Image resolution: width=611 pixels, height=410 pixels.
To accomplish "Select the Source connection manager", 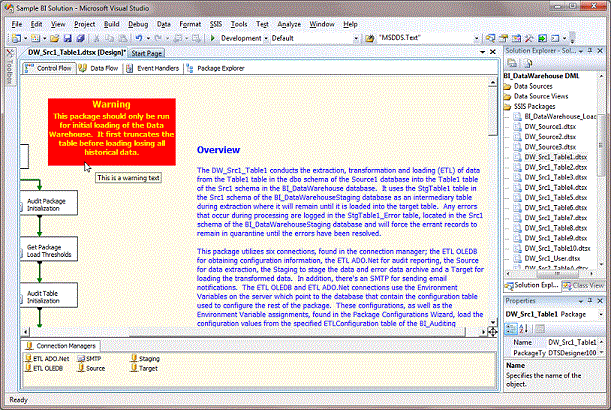I will (x=92, y=368).
